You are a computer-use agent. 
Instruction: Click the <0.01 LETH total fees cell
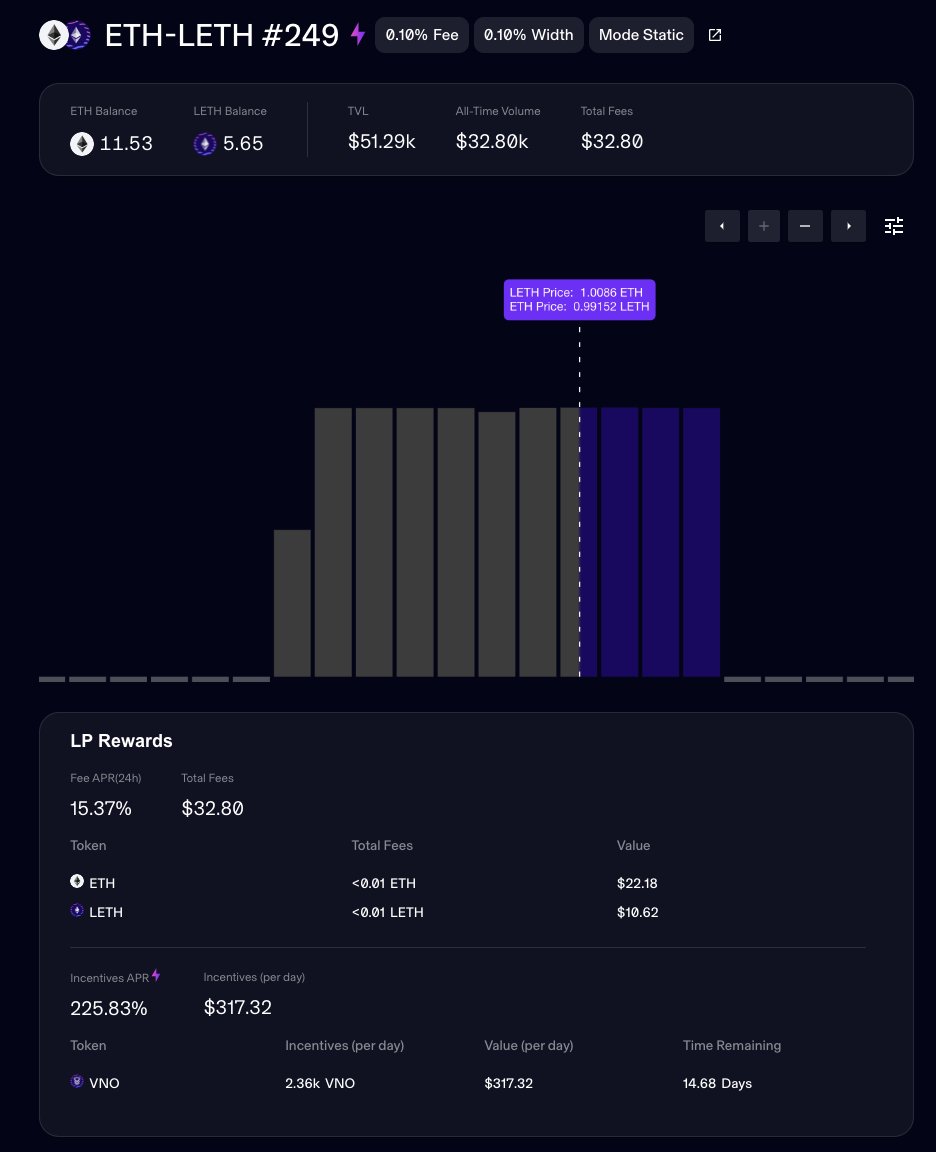coord(387,912)
